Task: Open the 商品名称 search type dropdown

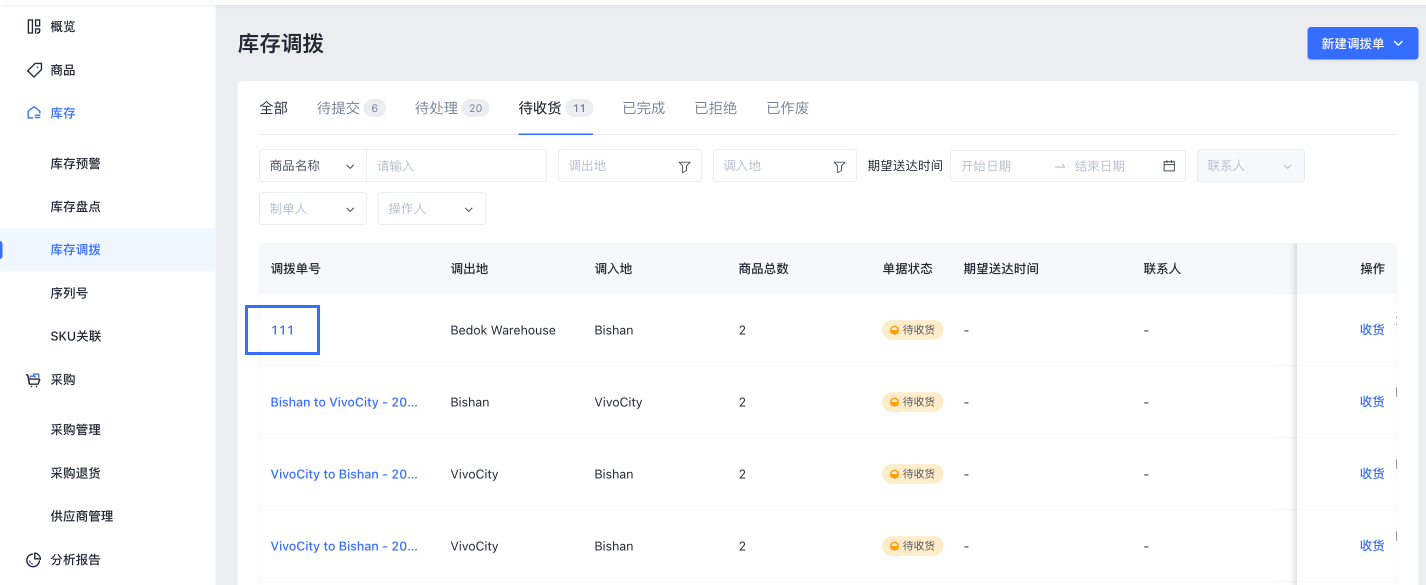Action: [313, 166]
